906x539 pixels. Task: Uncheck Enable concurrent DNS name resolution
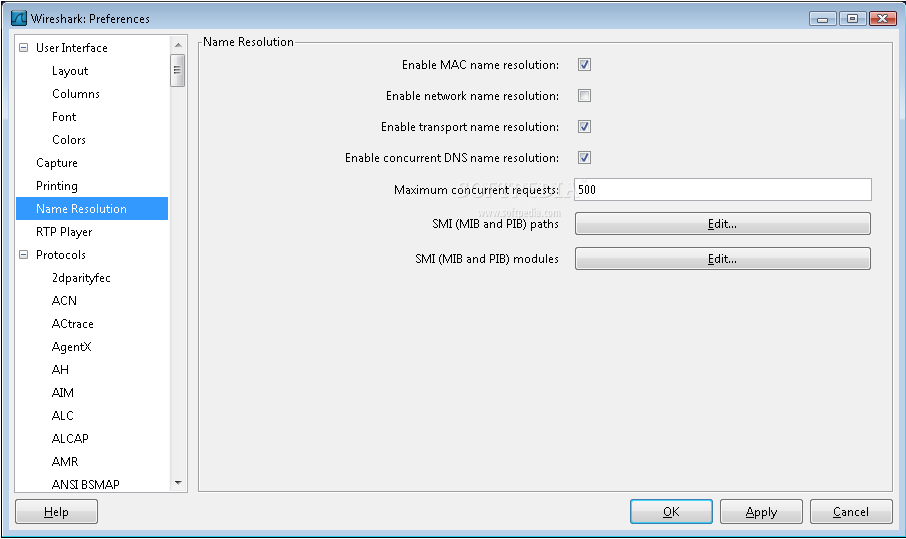[x=584, y=158]
